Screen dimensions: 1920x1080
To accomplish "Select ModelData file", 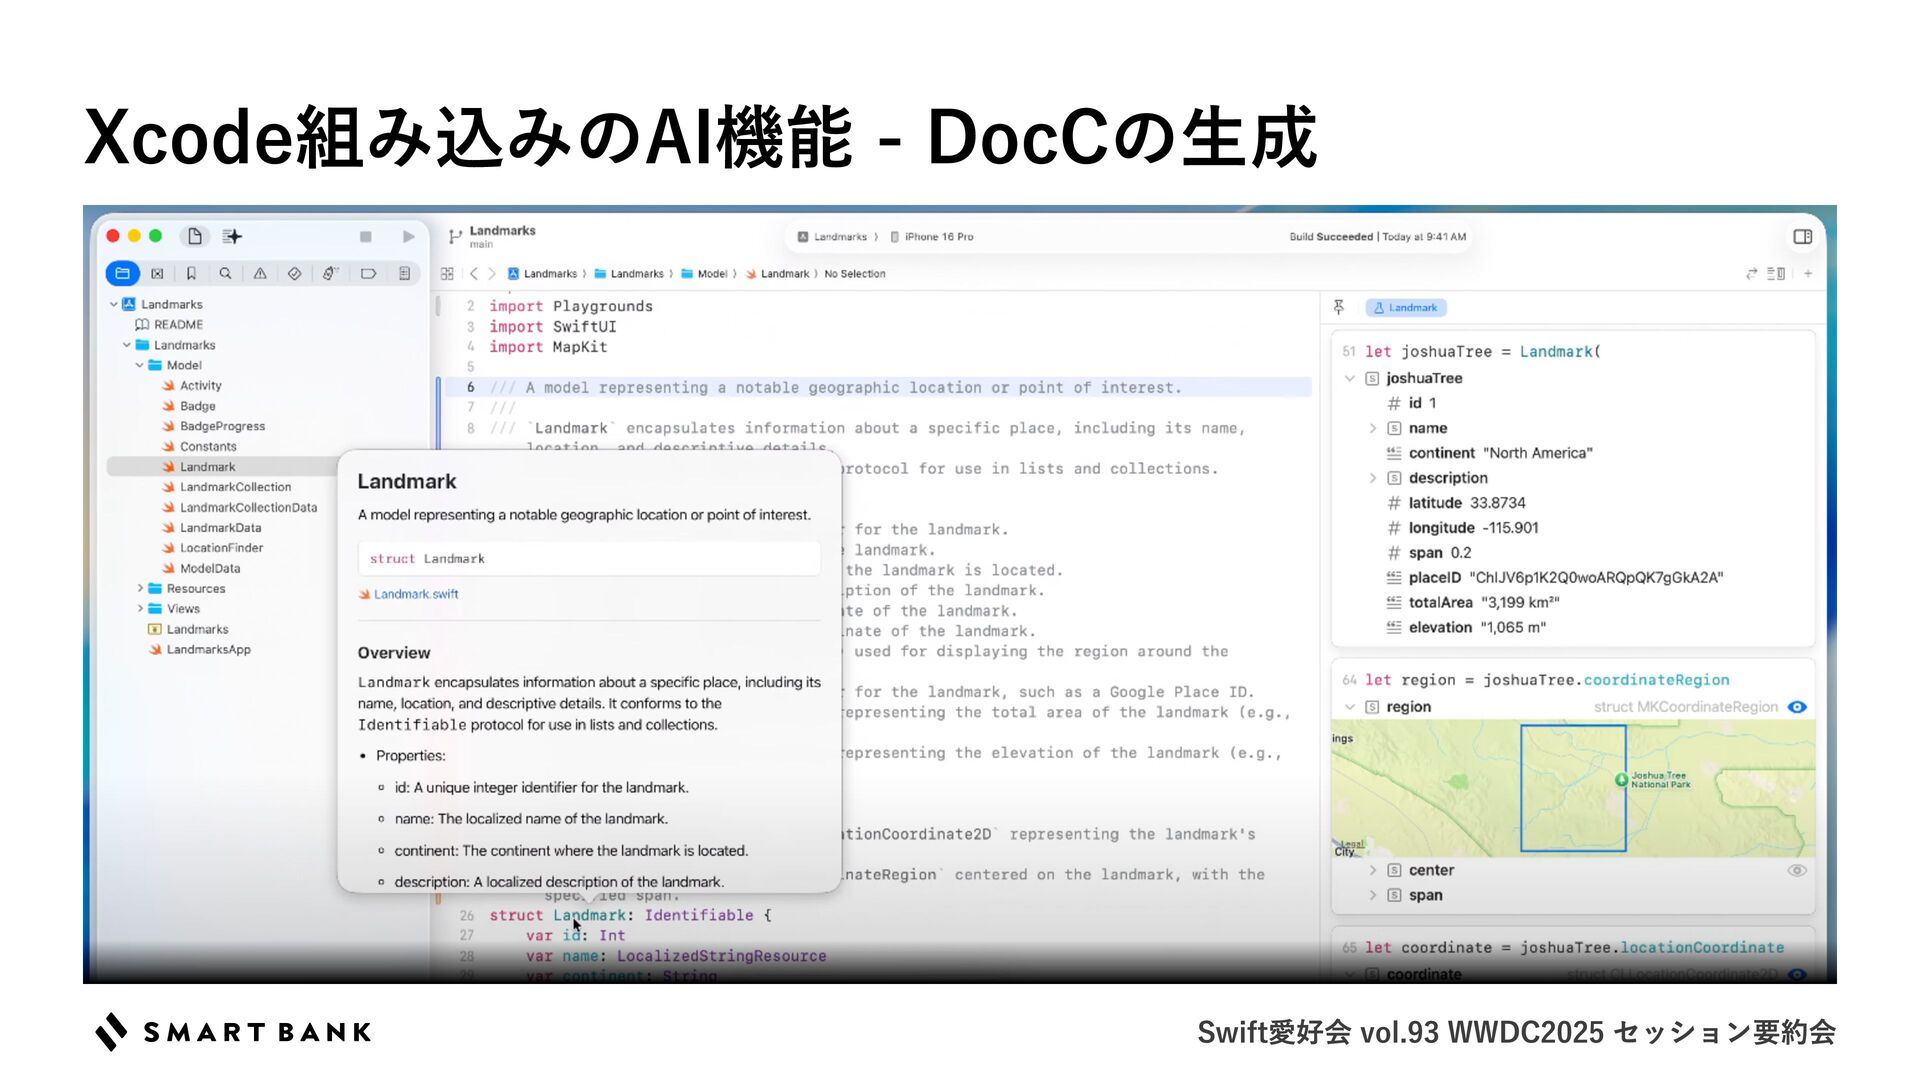I will pos(201,568).
